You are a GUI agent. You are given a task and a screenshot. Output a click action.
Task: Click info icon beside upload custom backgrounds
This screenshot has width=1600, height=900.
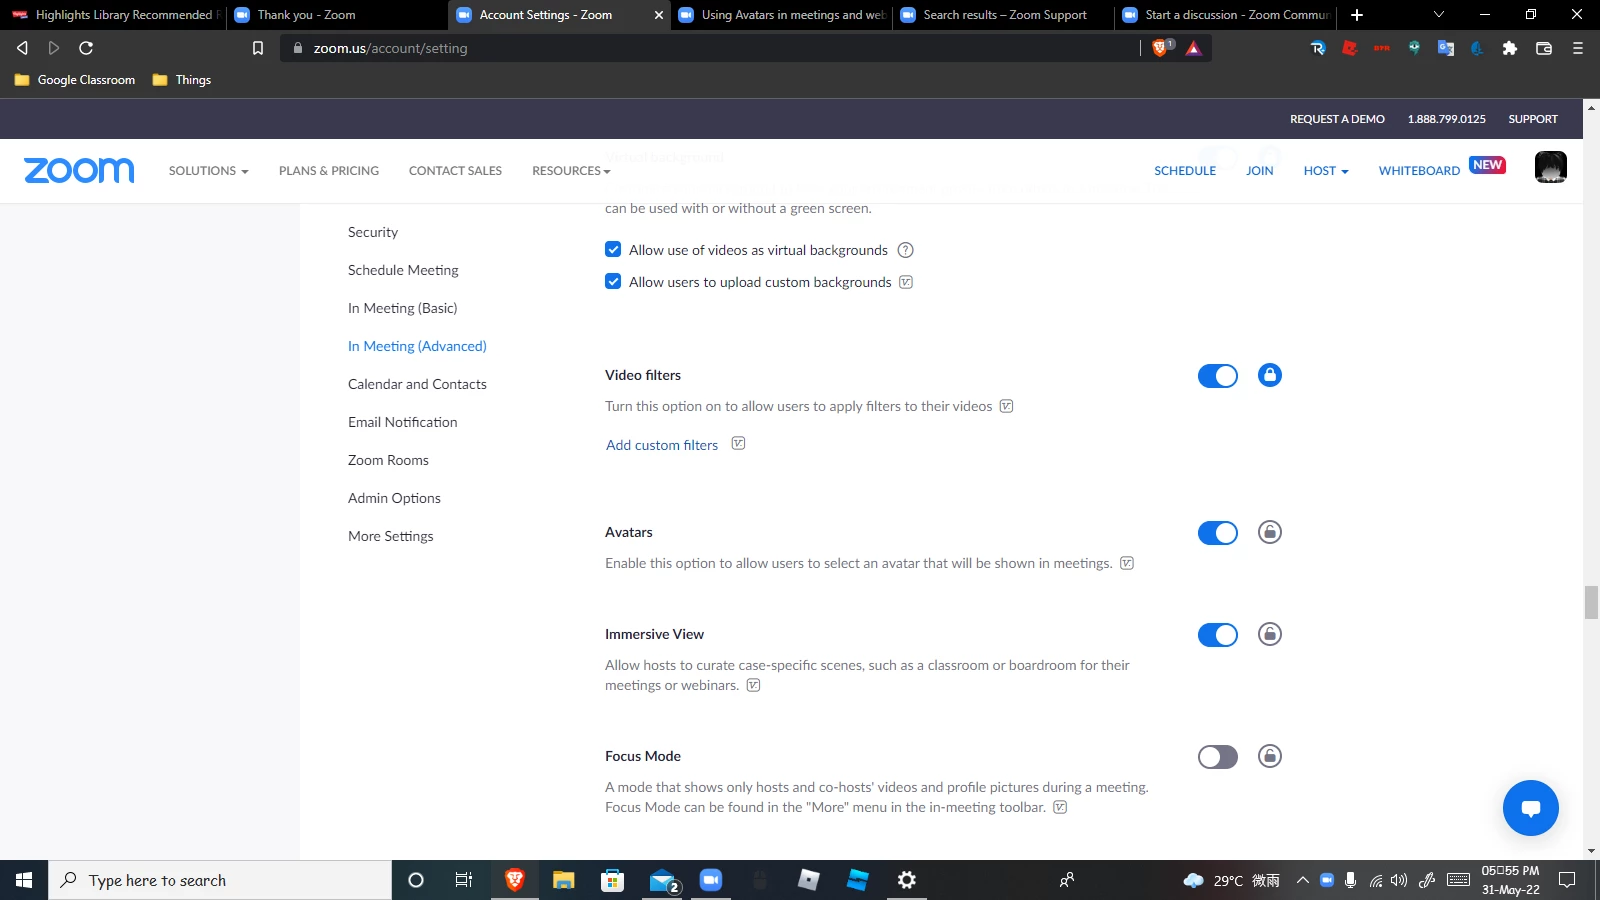point(906,282)
